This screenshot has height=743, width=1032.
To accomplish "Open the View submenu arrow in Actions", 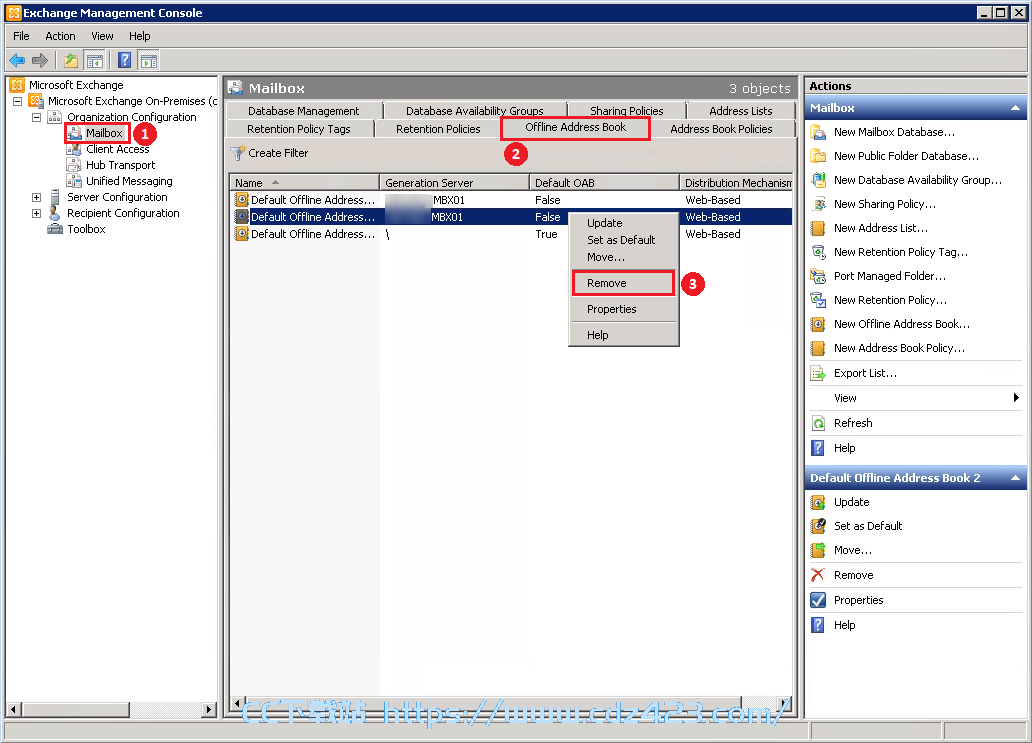I will coord(1016,397).
